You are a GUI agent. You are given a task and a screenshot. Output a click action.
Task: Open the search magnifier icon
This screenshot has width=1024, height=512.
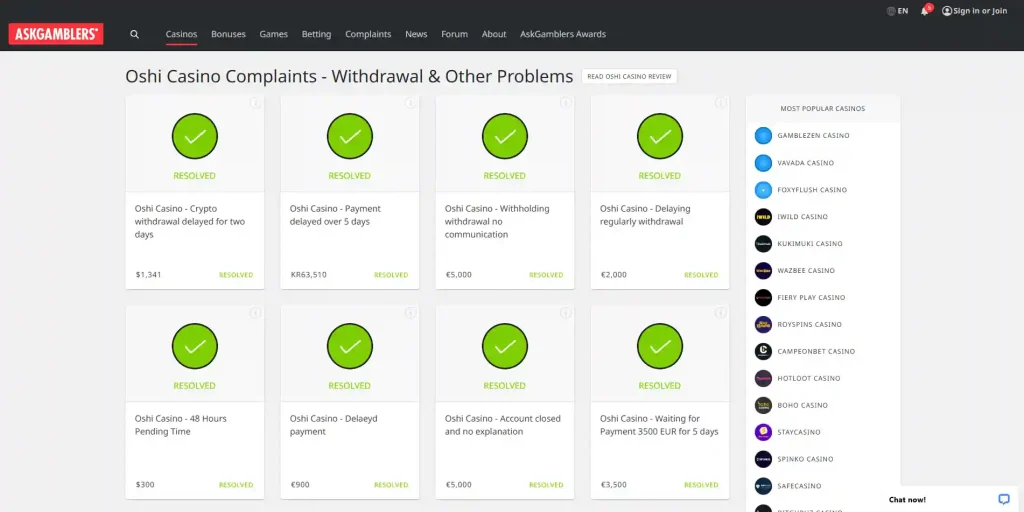click(135, 34)
